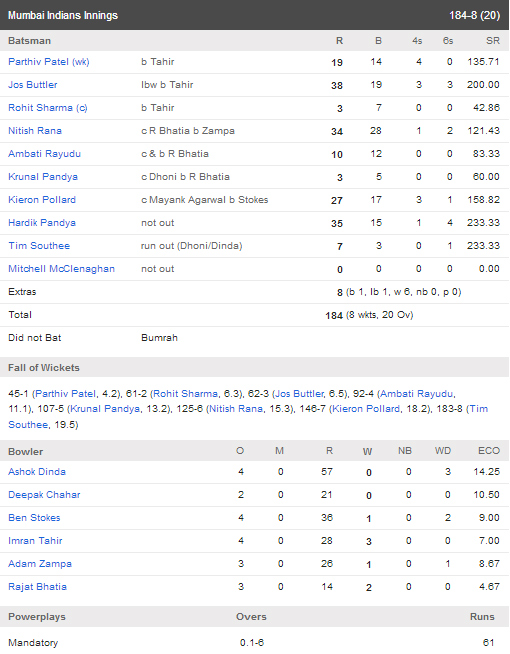Open Mitchell McClenaghan profile link

point(61,269)
